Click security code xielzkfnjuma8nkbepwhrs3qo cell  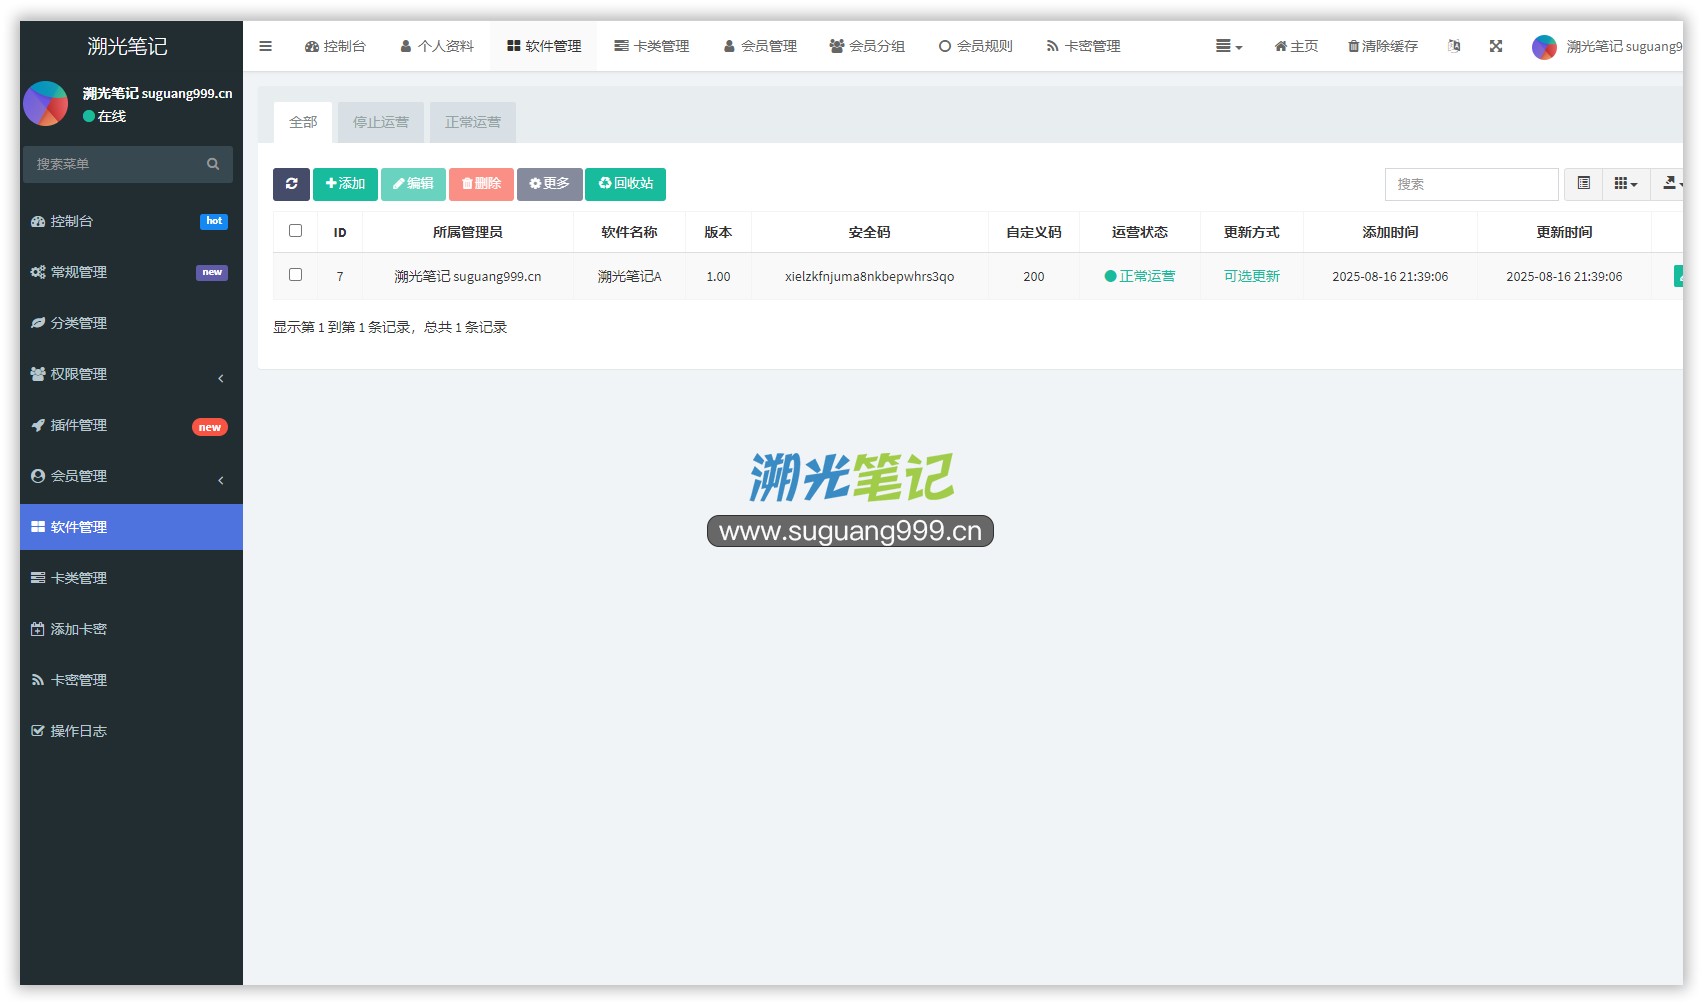869,276
